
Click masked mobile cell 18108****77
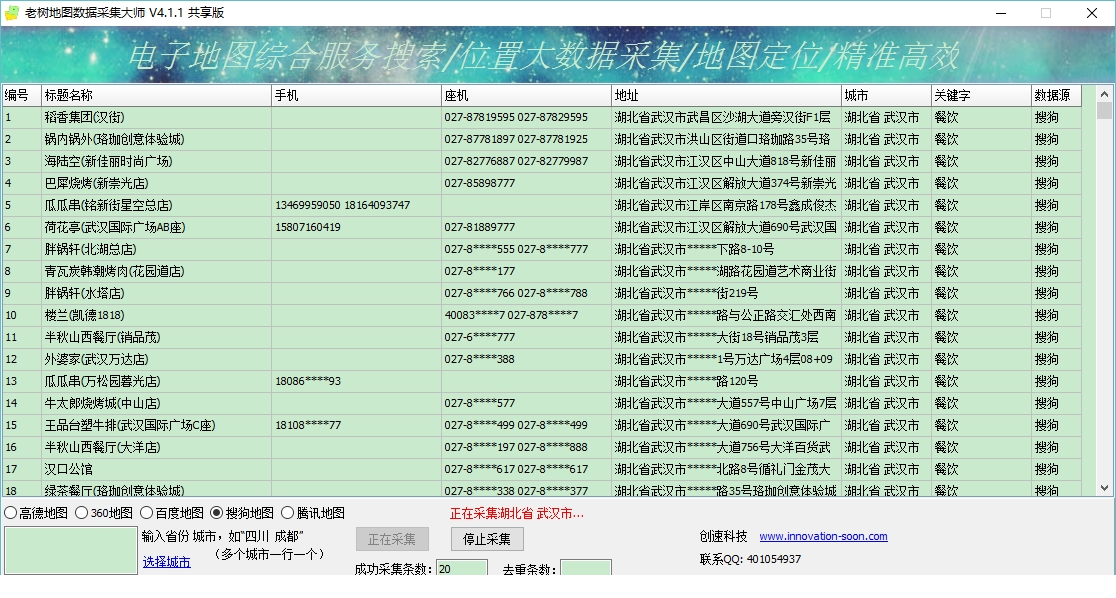(356, 426)
